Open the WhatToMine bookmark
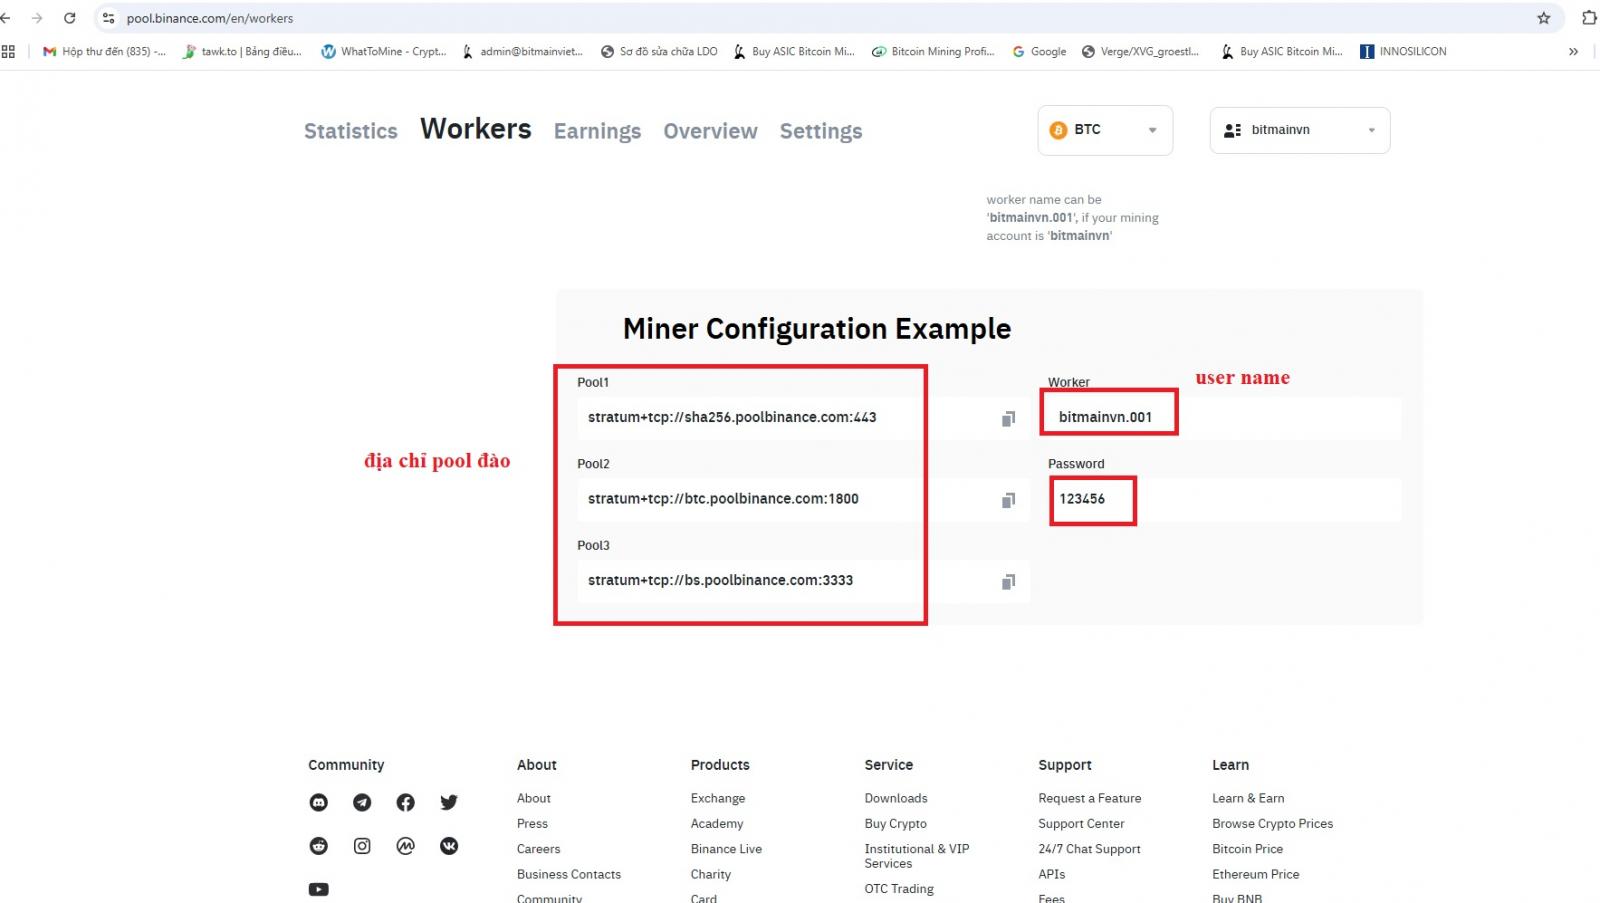Screen dimensions: 1600x903 pos(383,51)
